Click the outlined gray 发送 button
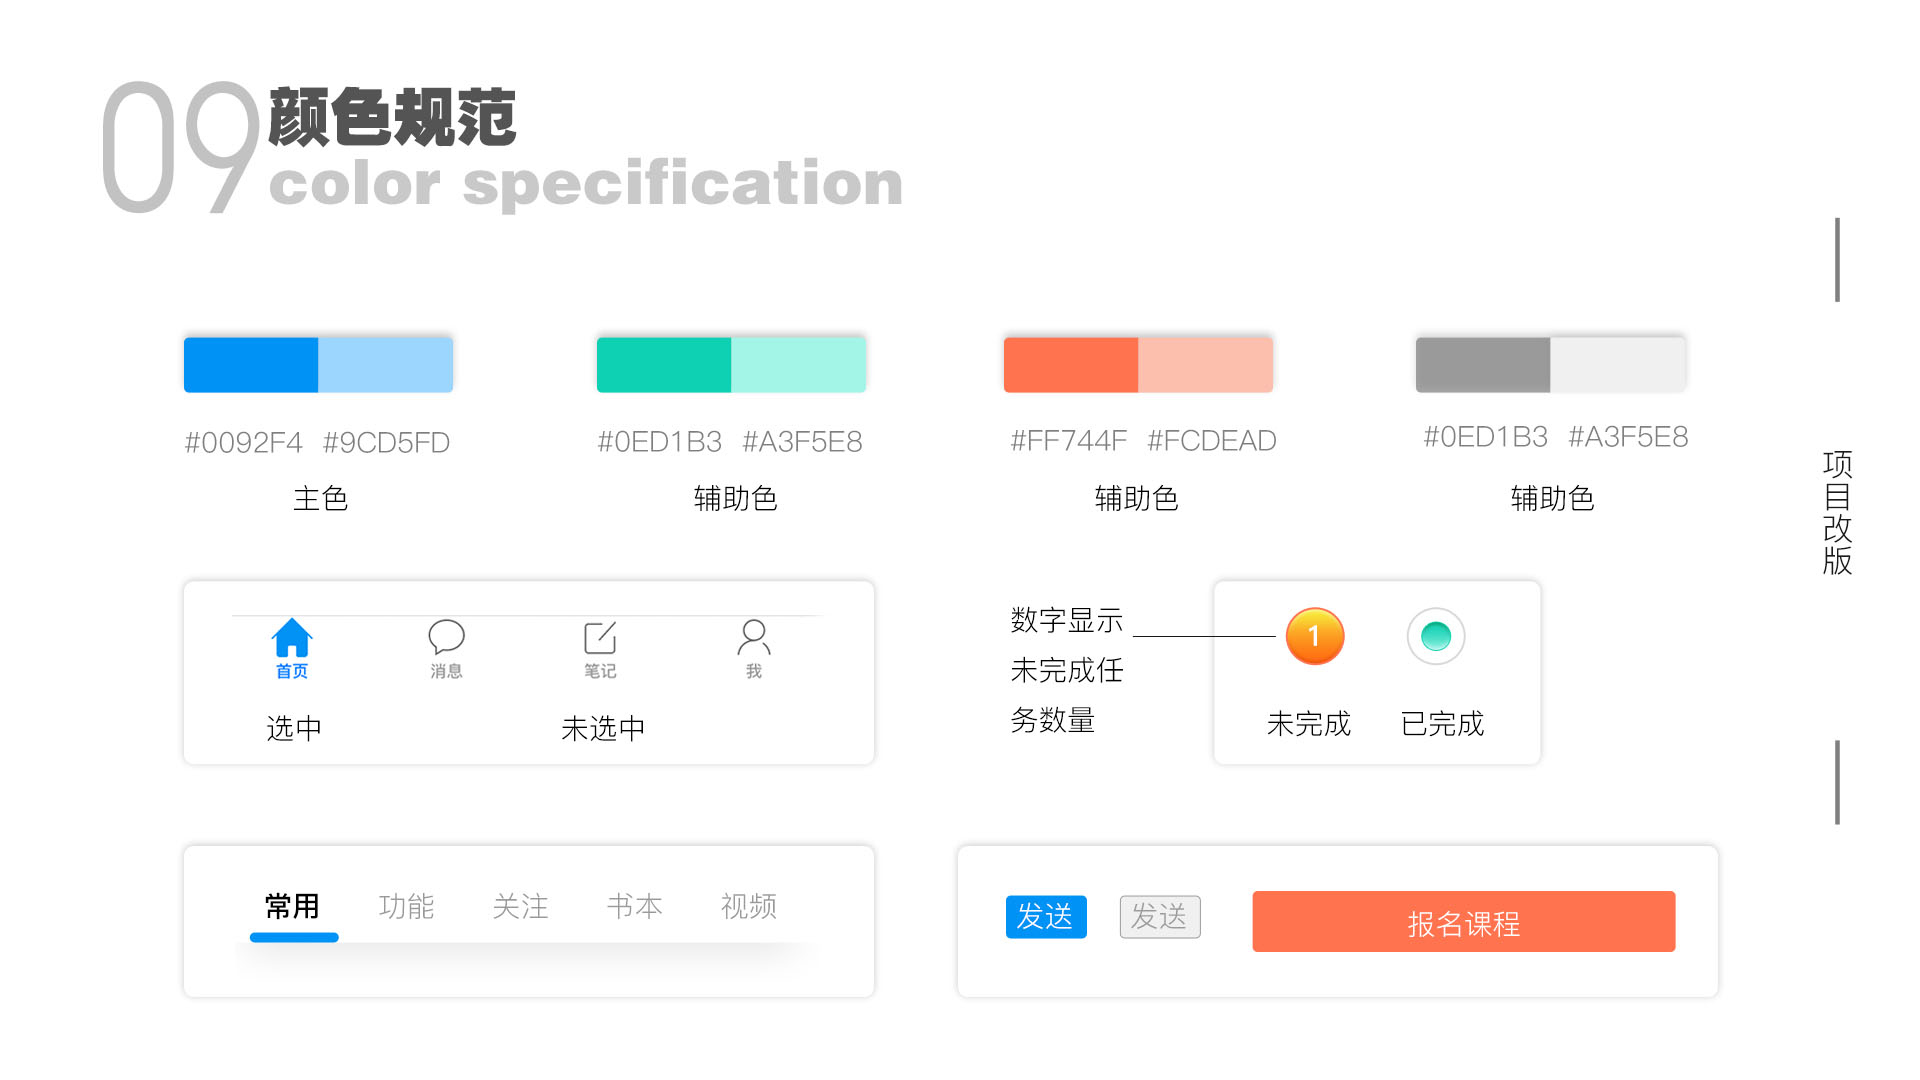Screen dimensions: 1920x1080 coord(1160,917)
